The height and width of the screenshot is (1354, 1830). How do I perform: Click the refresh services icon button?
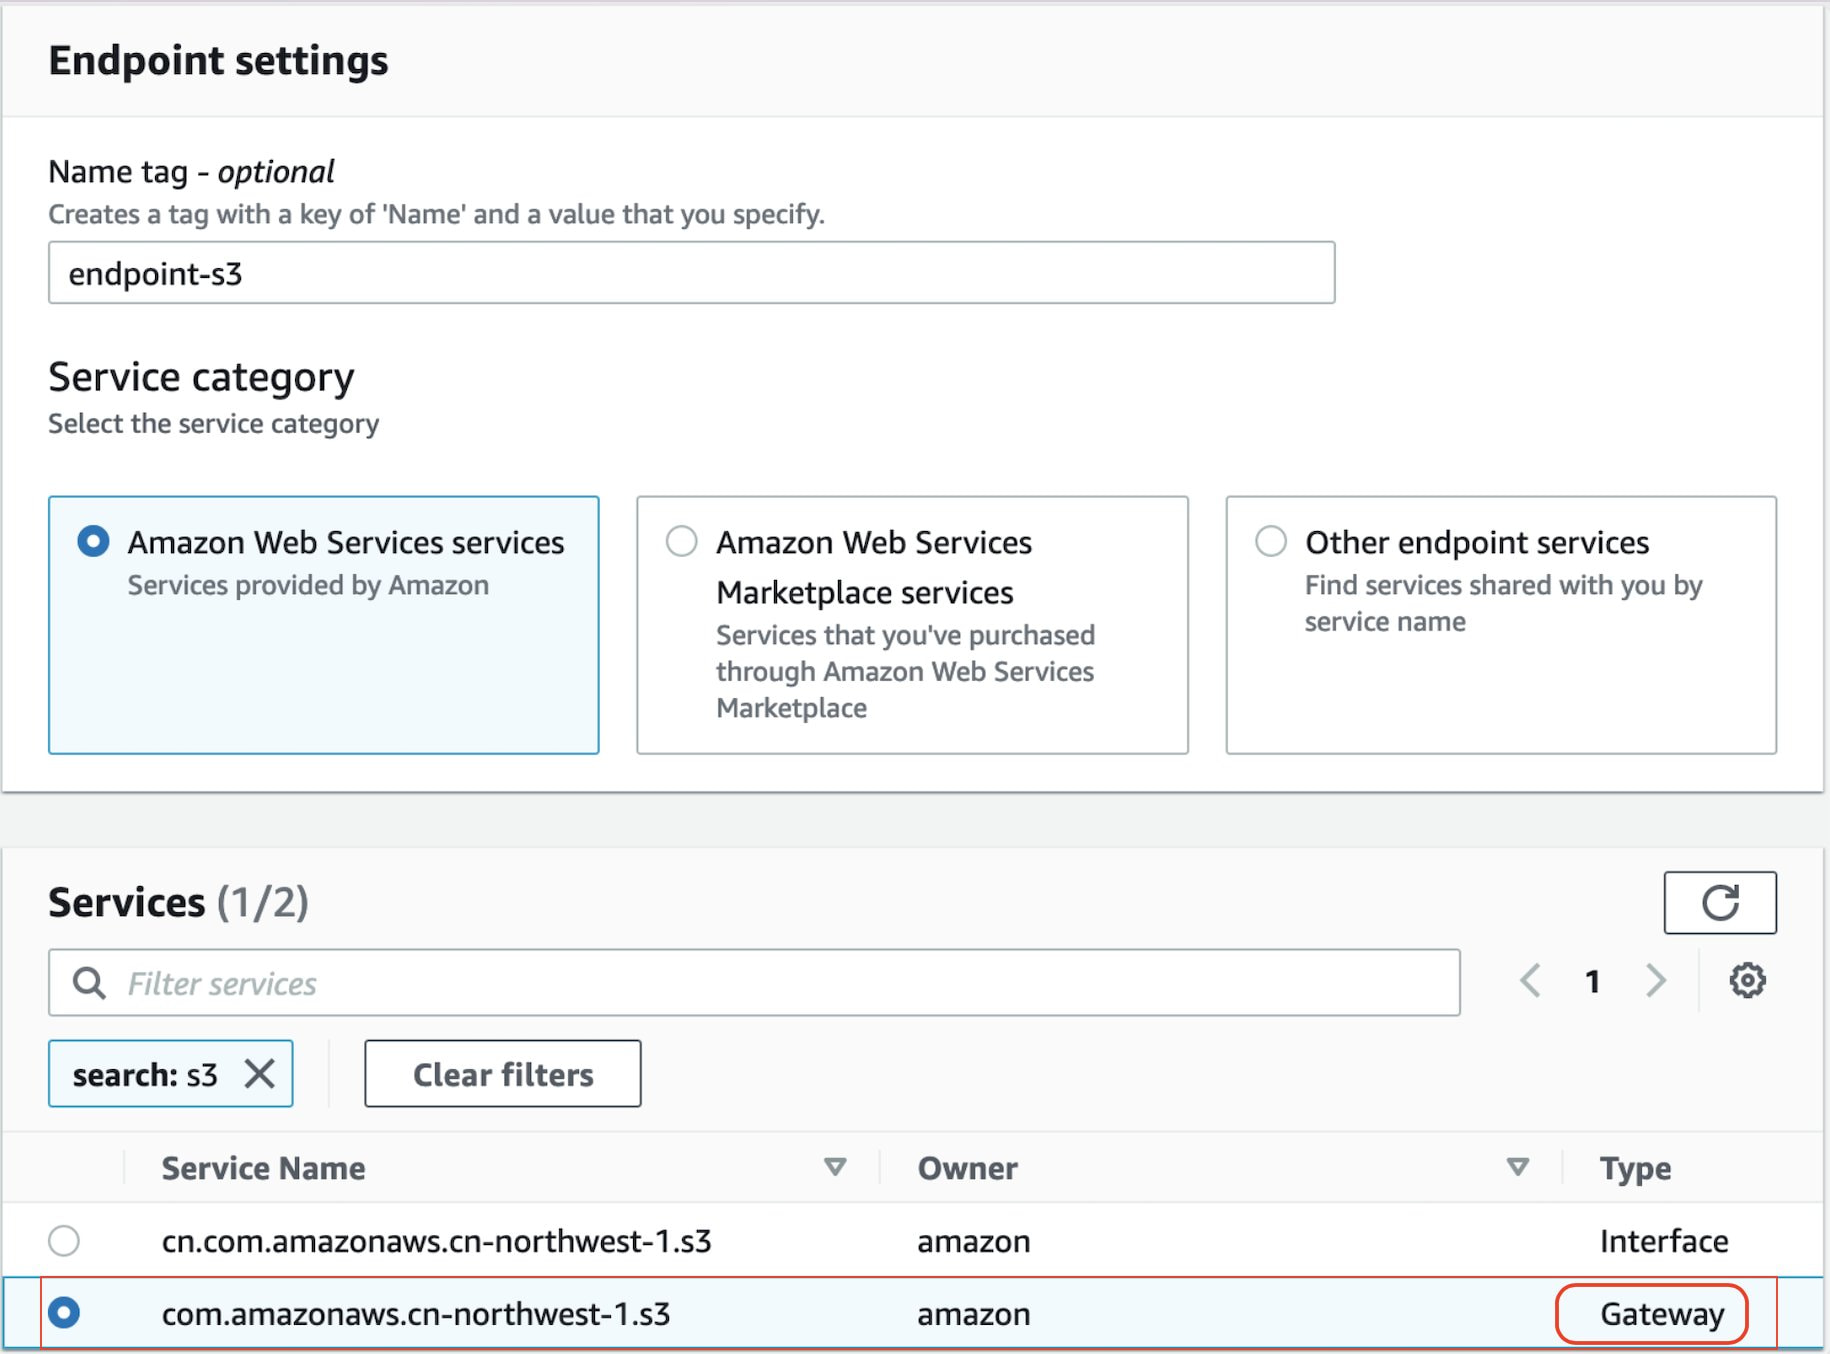tap(1719, 902)
